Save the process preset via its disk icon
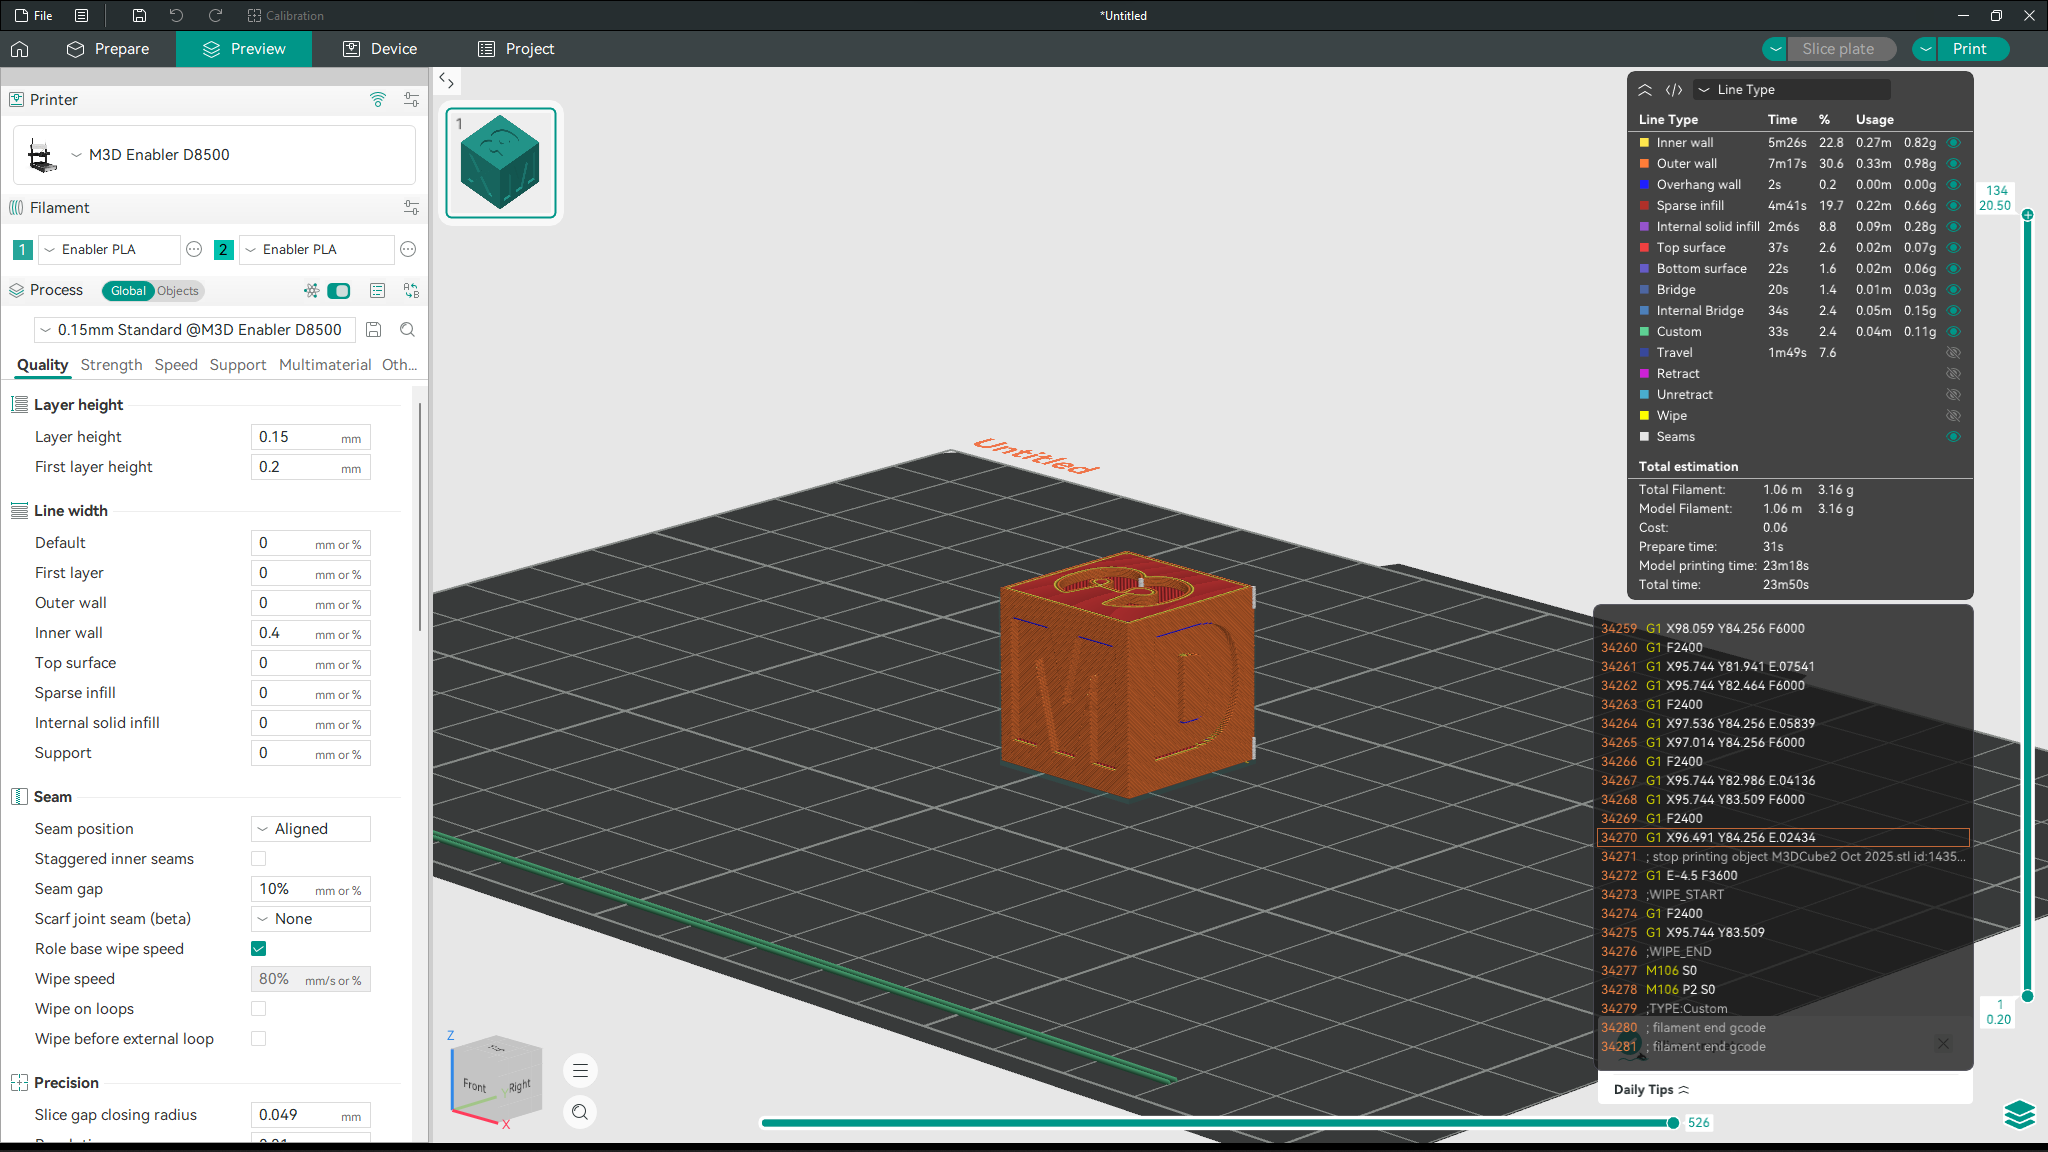 point(374,330)
